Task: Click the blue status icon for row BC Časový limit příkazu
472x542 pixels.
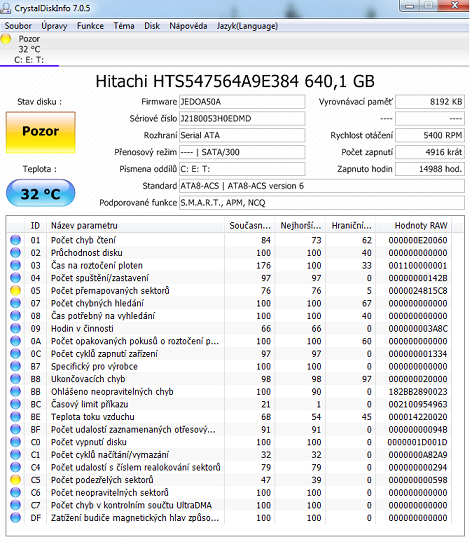Action: pyautogui.click(x=15, y=404)
